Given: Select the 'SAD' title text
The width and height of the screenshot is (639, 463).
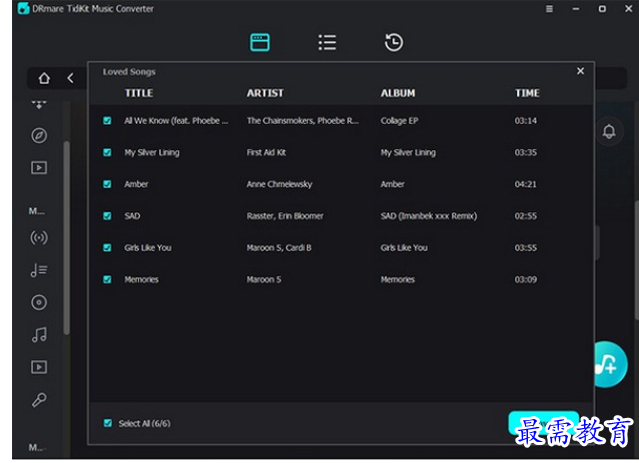Looking at the screenshot, I should click(132, 216).
